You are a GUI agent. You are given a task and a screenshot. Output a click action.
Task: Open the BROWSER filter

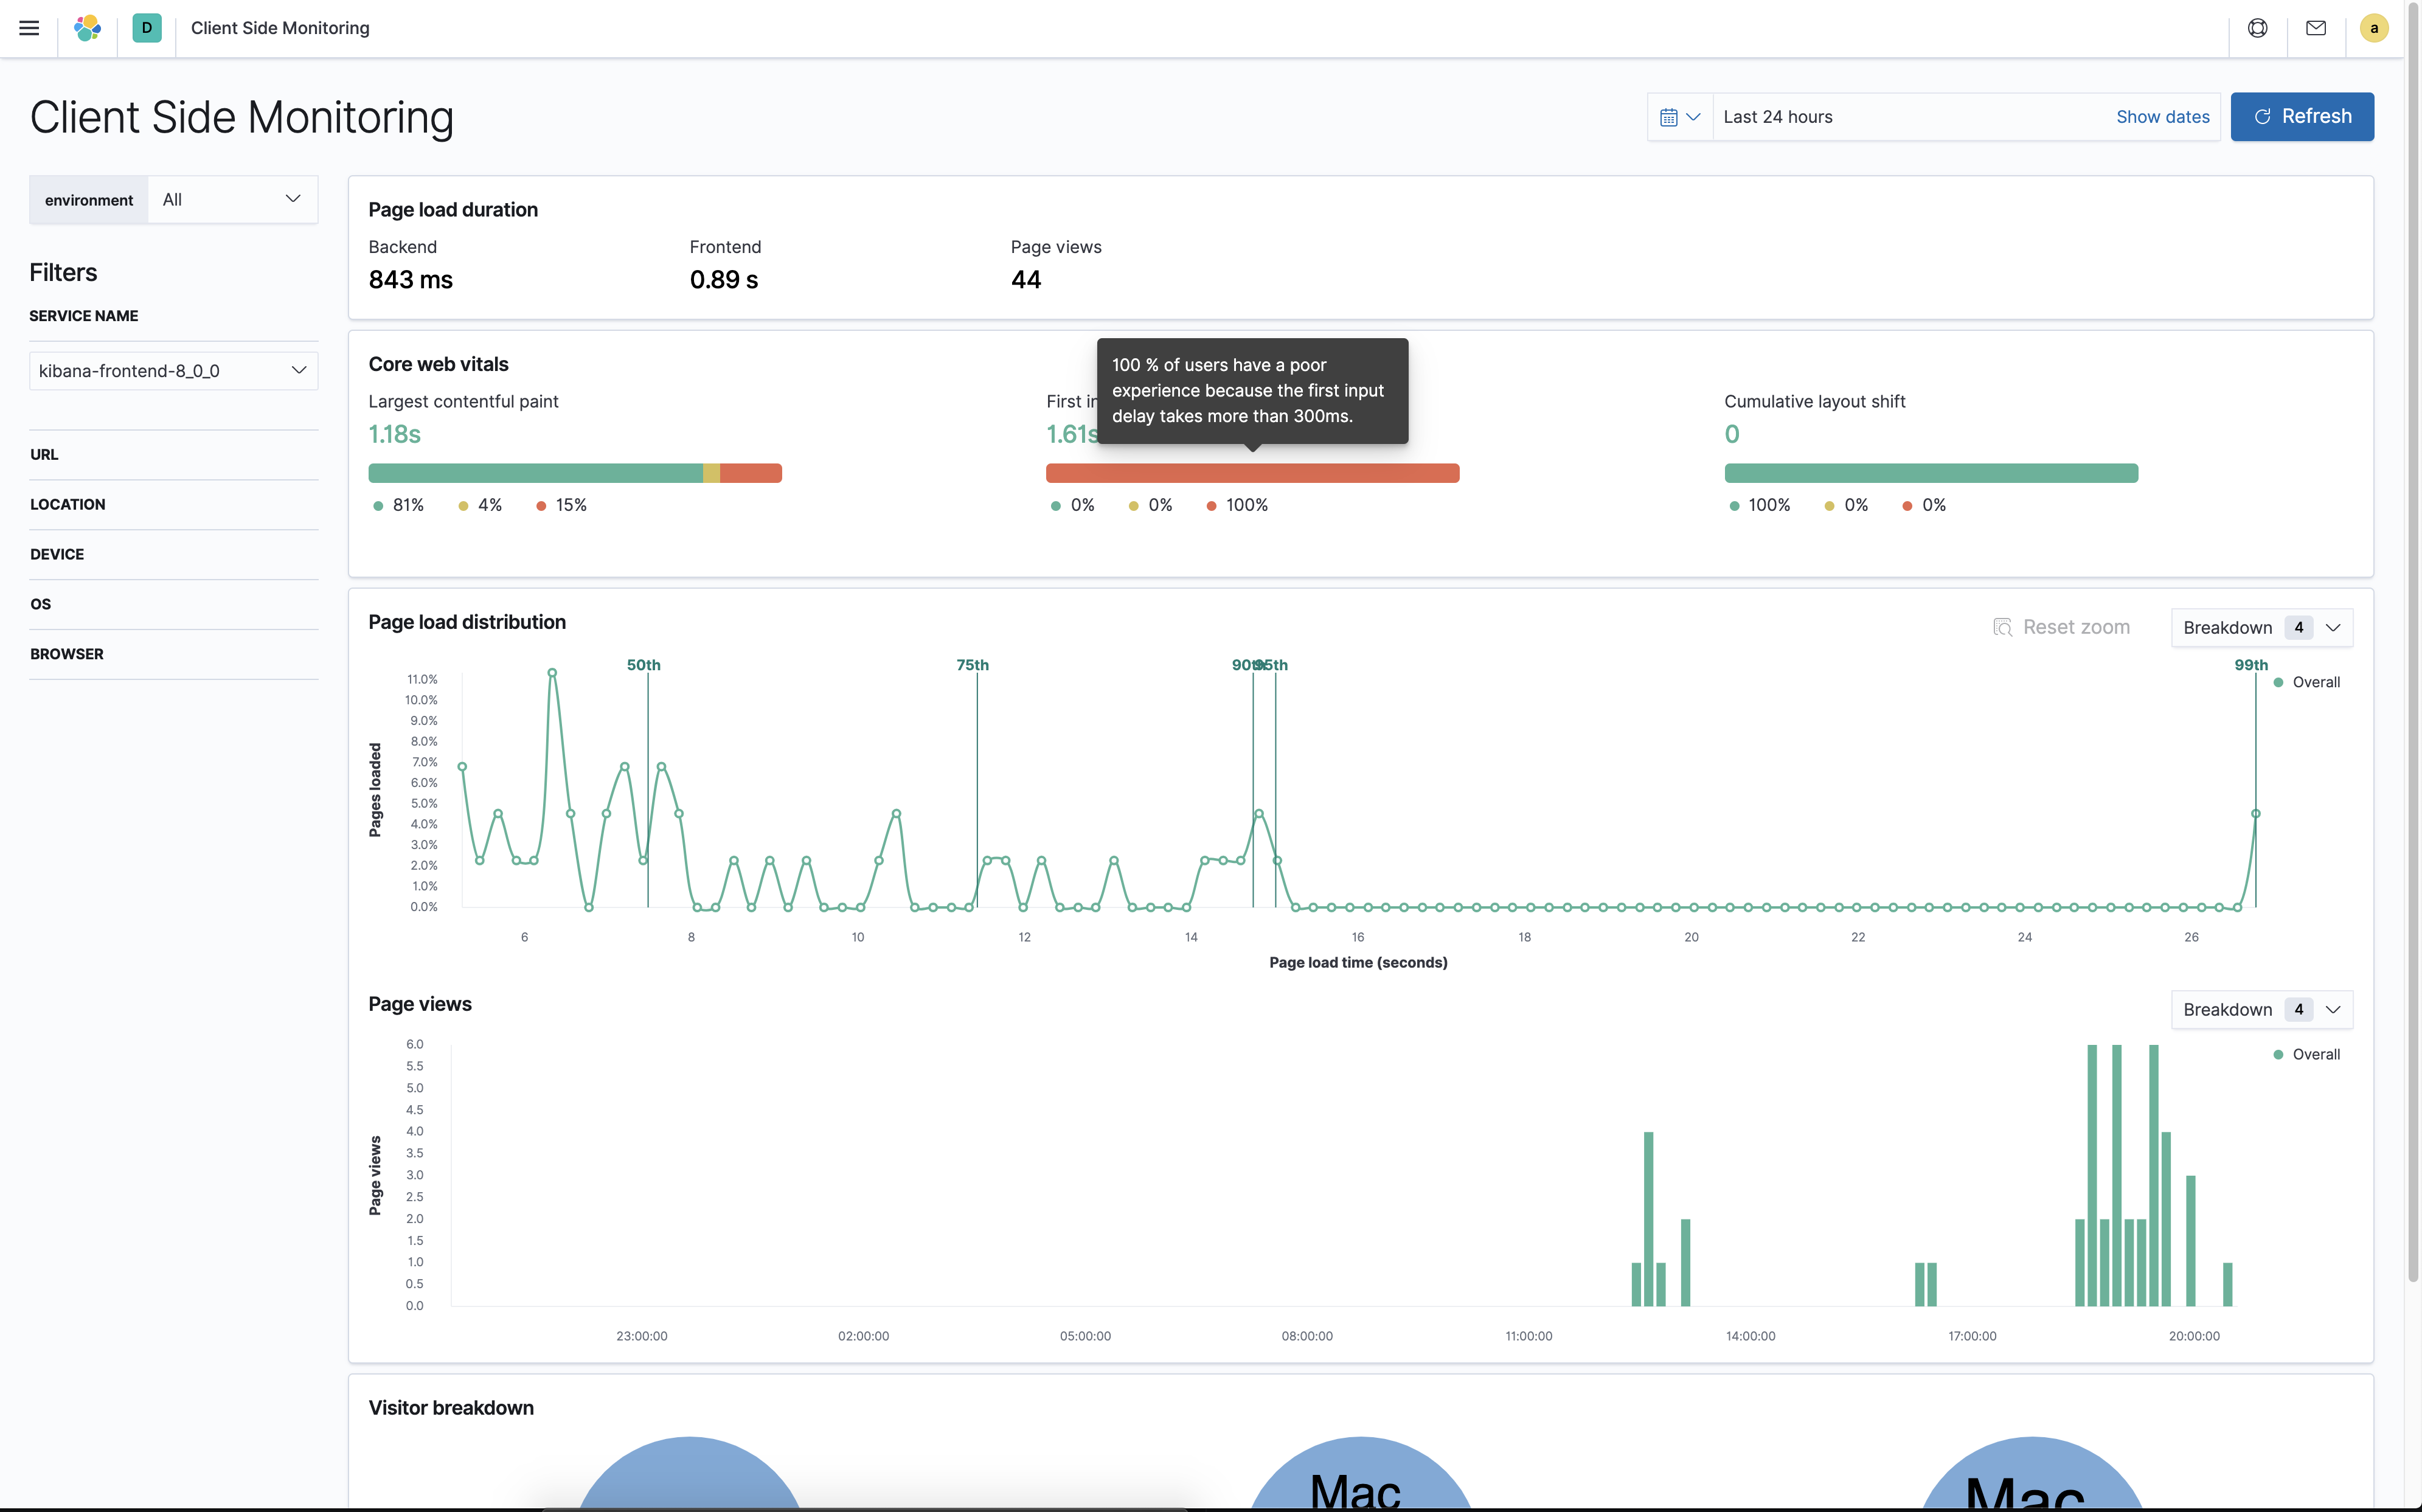(67, 654)
